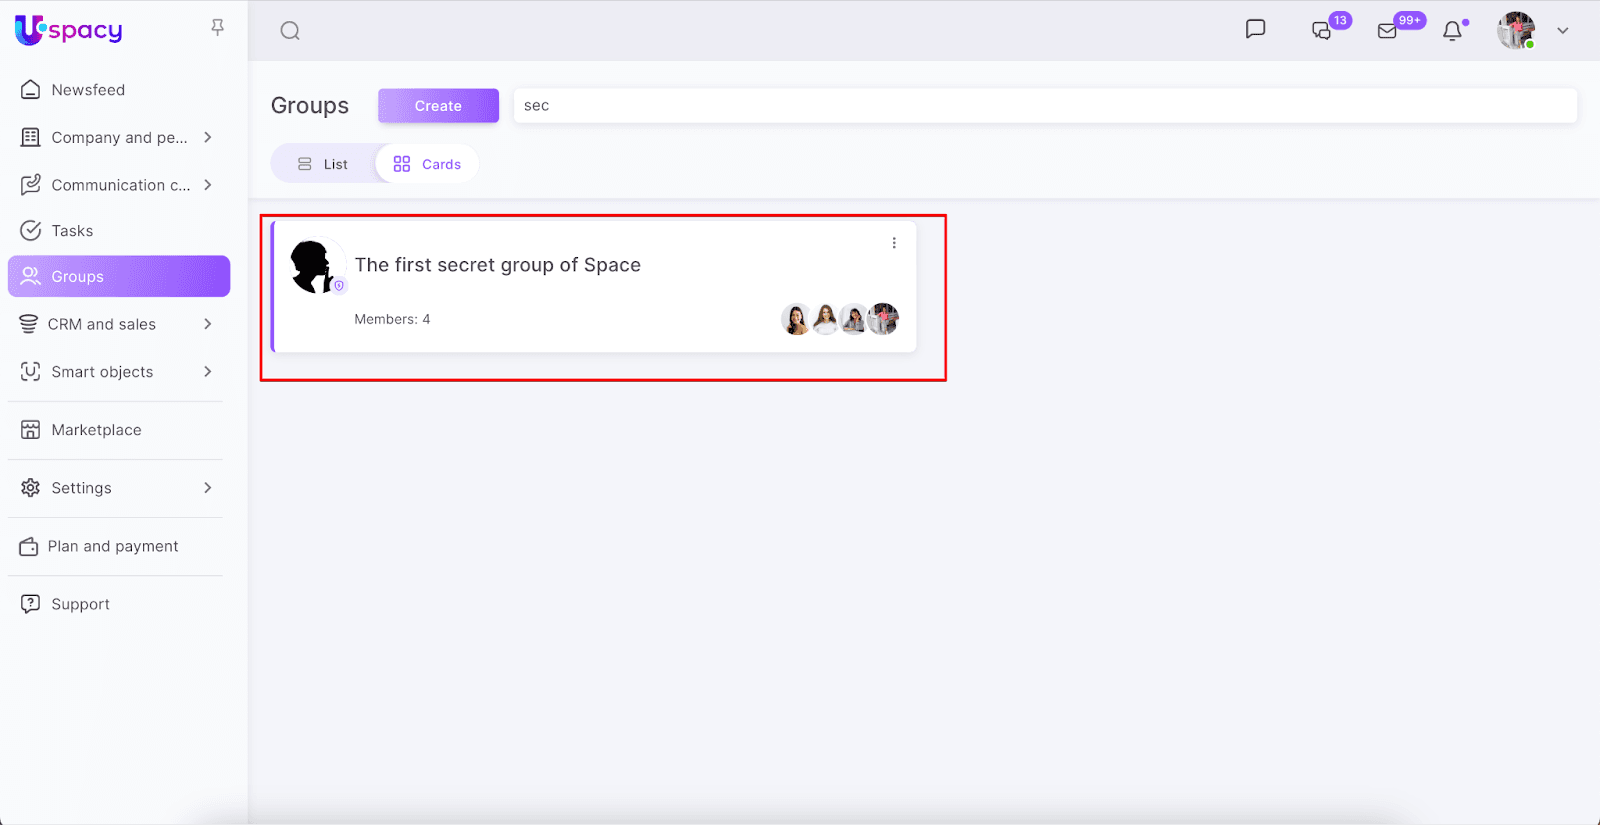The width and height of the screenshot is (1600, 825).
Task: Click the Create group button
Action: click(x=438, y=106)
